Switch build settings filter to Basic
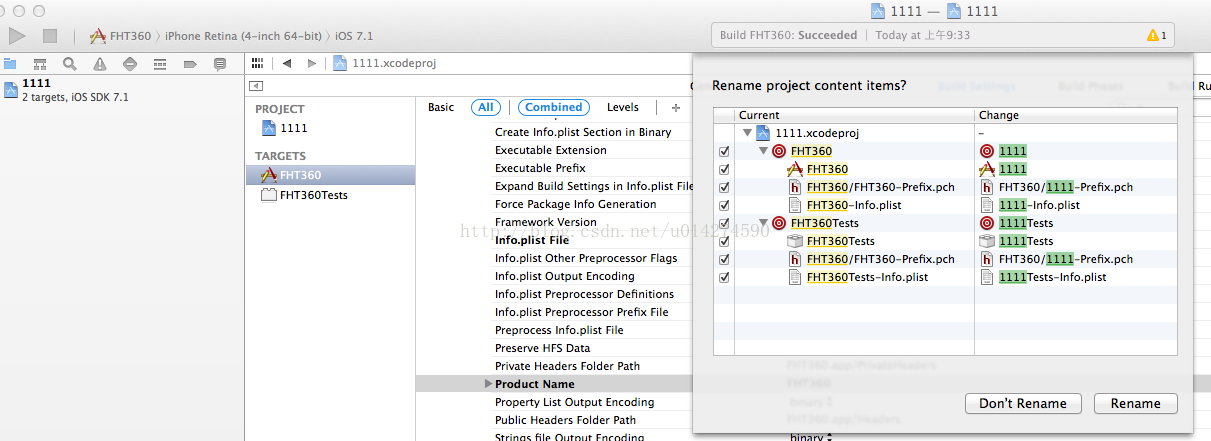1211x441 pixels. 440,107
